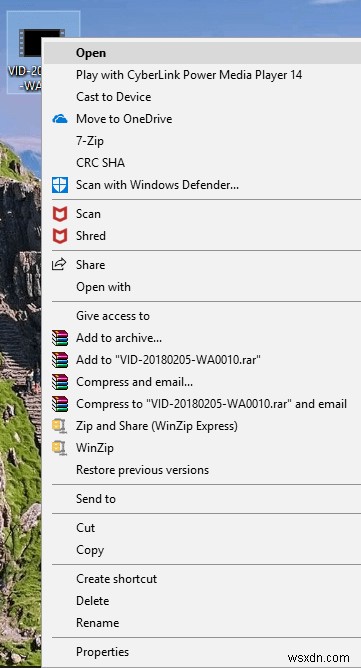This screenshot has width=361, height=668.
Task: Choose Zip and Share (WinZip Express)
Action: (202, 426)
